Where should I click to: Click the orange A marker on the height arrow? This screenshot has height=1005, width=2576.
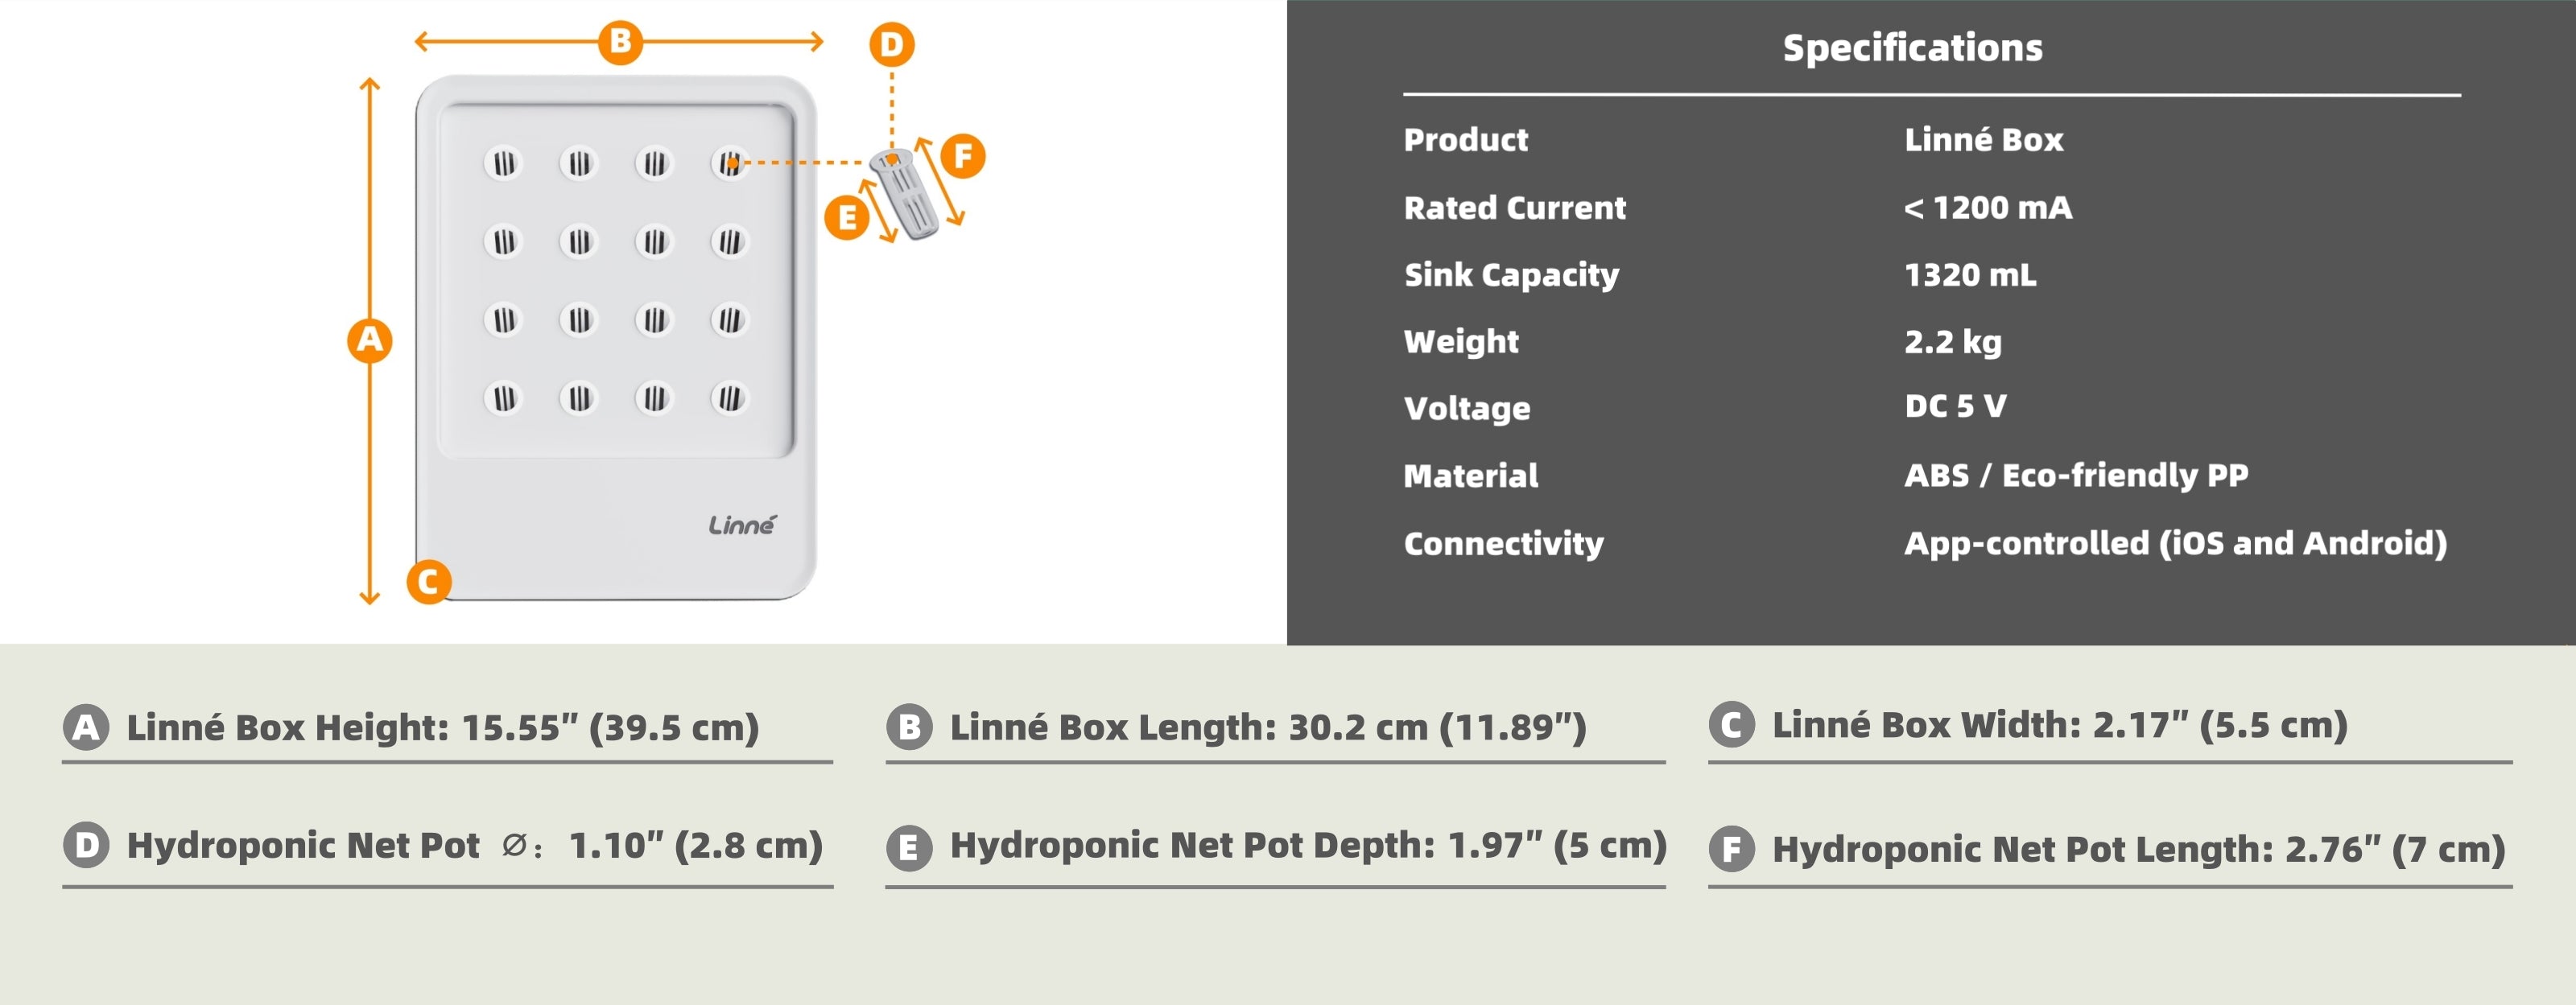click(x=370, y=340)
